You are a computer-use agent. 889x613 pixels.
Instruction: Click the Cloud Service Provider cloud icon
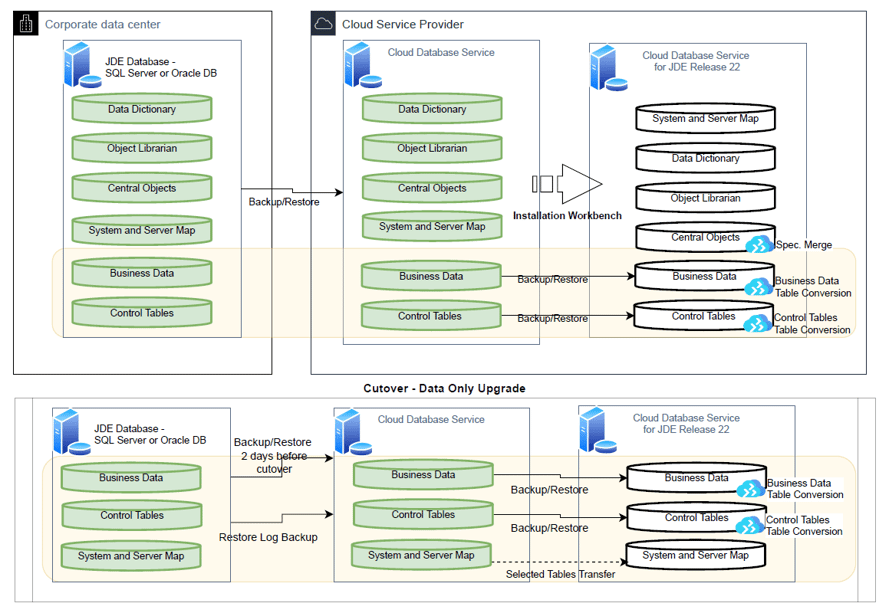[323, 24]
